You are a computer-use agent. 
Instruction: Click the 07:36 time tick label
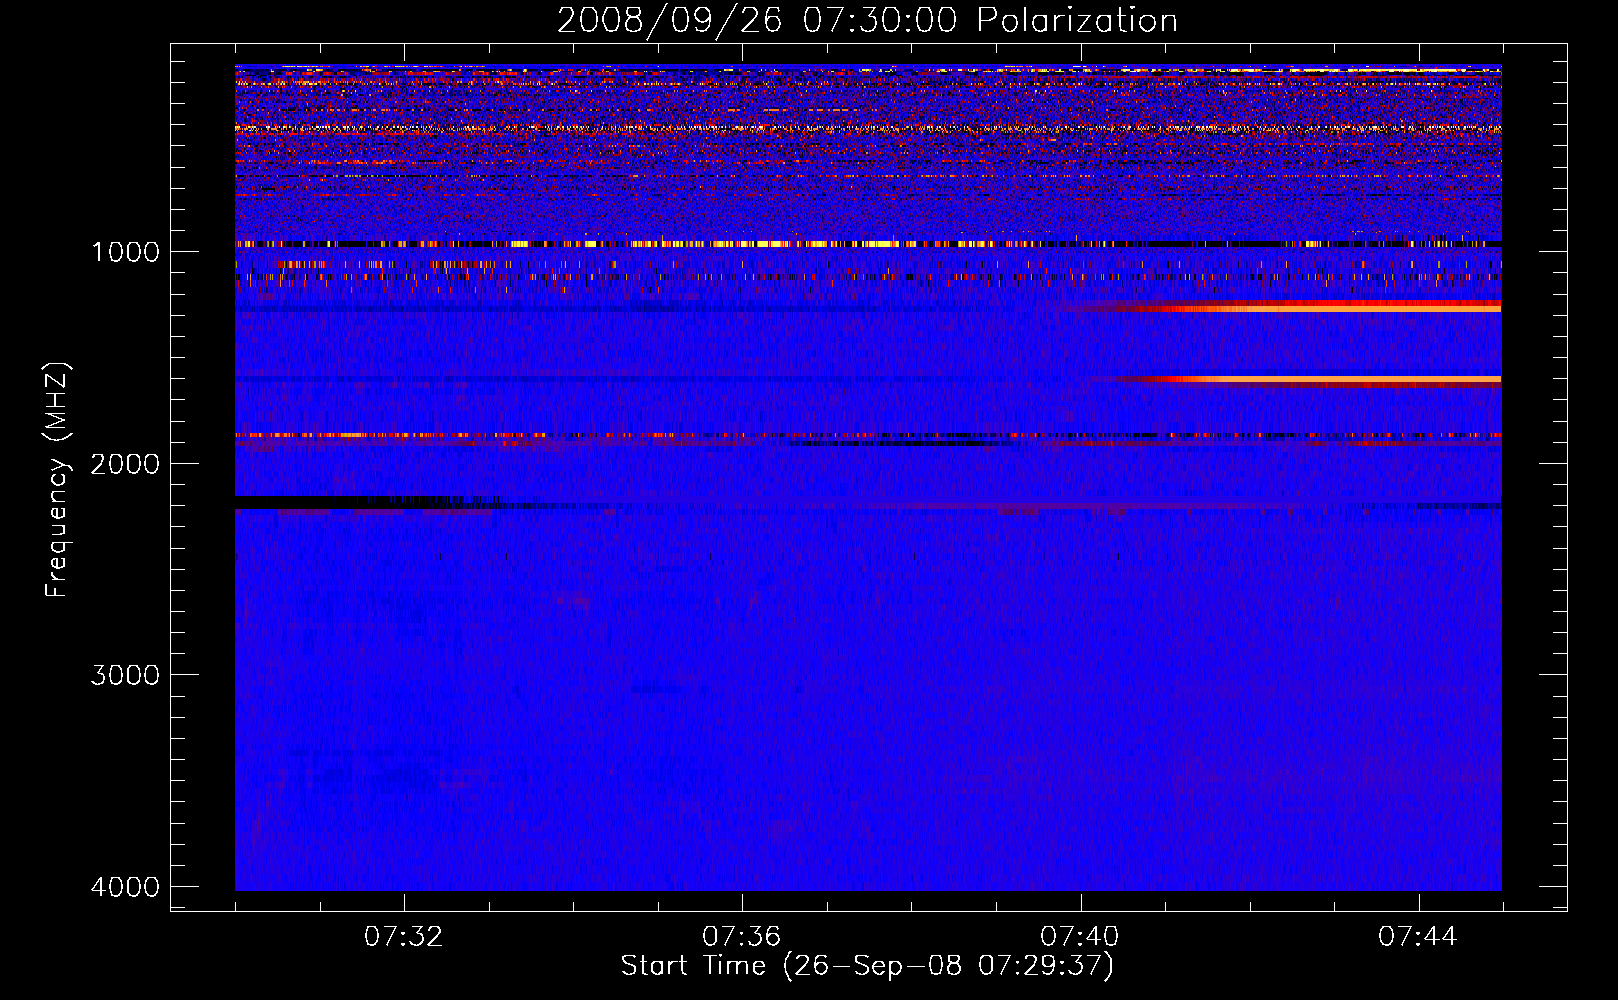click(x=741, y=937)
